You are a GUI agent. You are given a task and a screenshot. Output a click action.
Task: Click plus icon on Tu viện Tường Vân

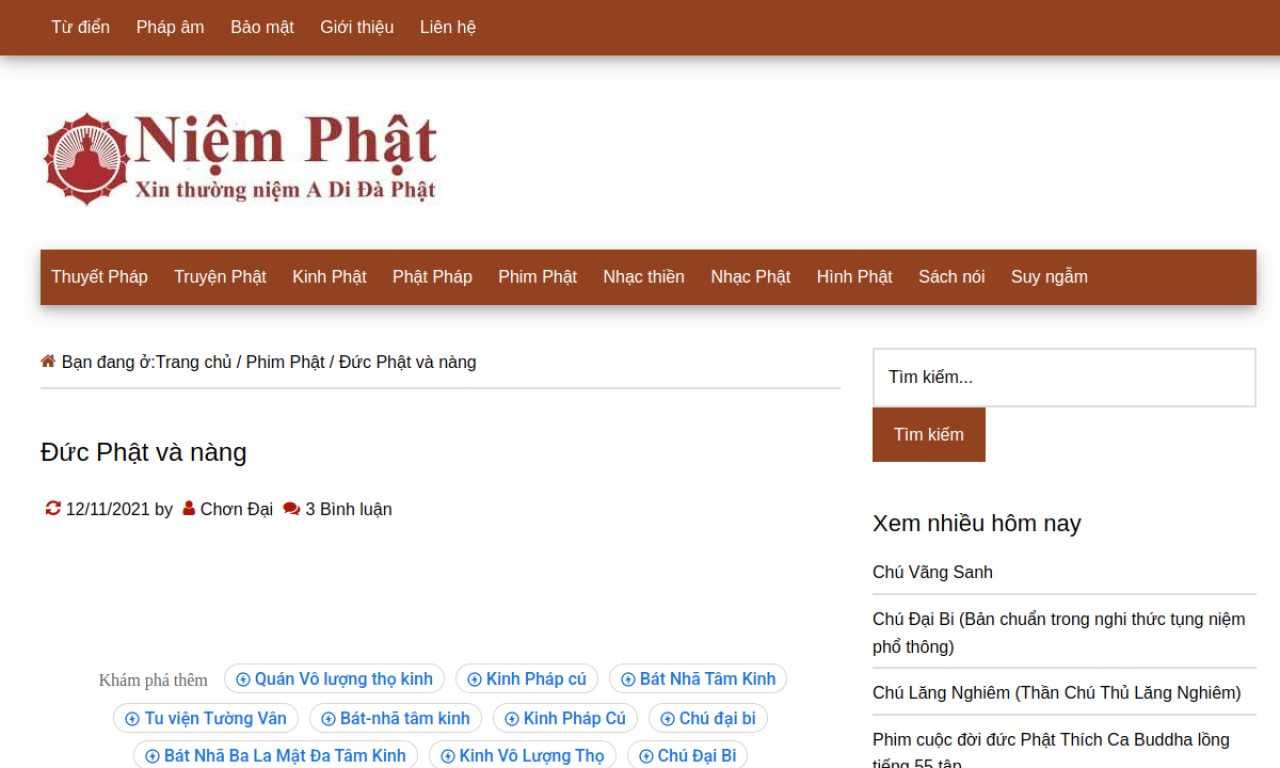132,718
